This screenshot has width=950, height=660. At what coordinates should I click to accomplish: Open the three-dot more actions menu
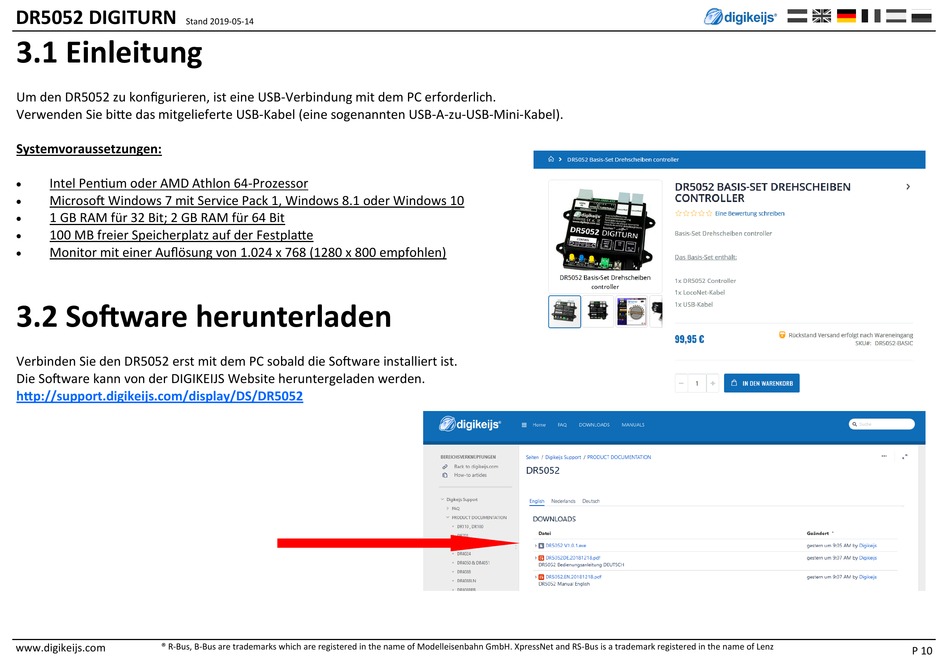(884, 456)
